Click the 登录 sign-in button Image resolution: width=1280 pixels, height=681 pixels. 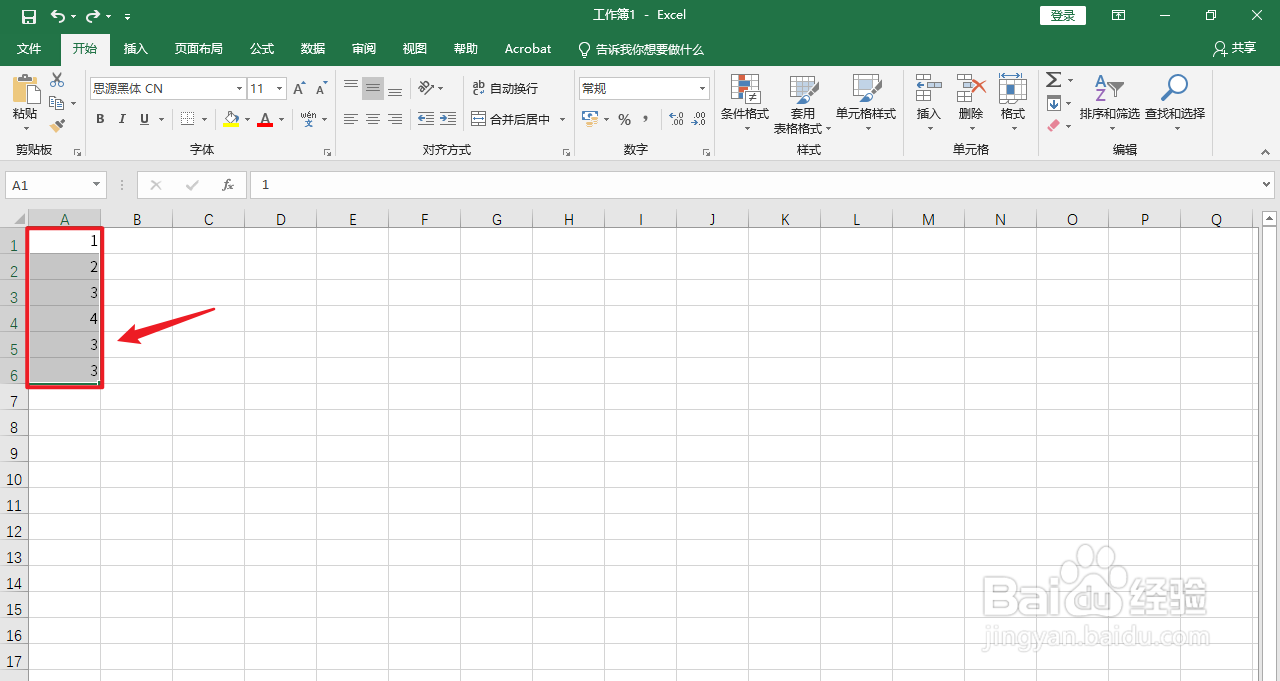click(1063, 15)
